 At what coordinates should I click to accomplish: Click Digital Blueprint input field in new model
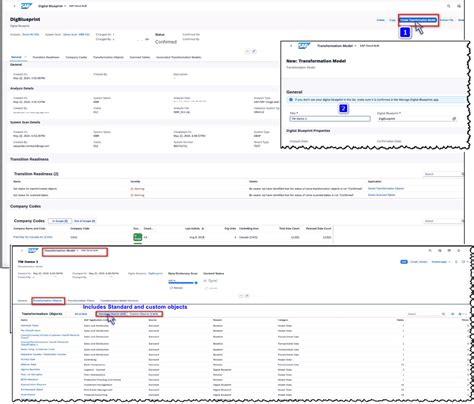point(417,119)
